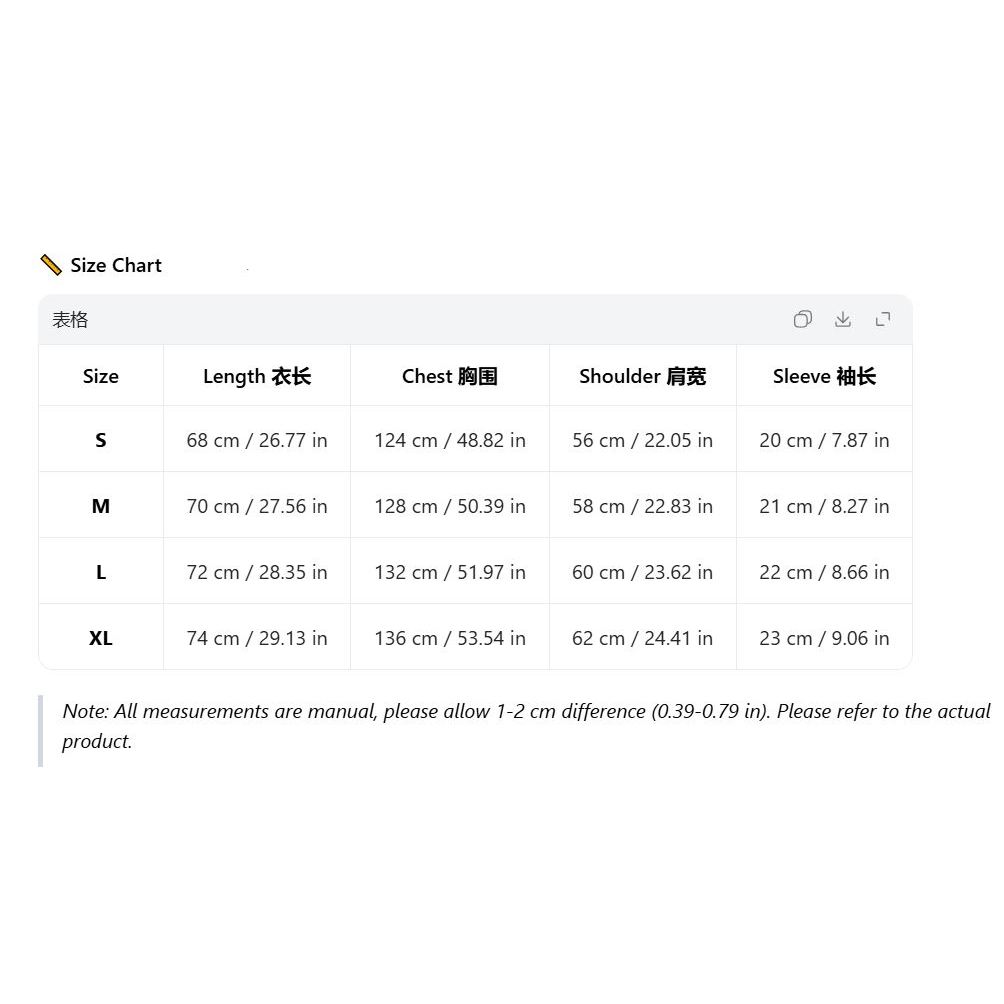The width and height of the screenshot is (1004, 1004).
Task: Click the measurement note text
Action: 526,726
